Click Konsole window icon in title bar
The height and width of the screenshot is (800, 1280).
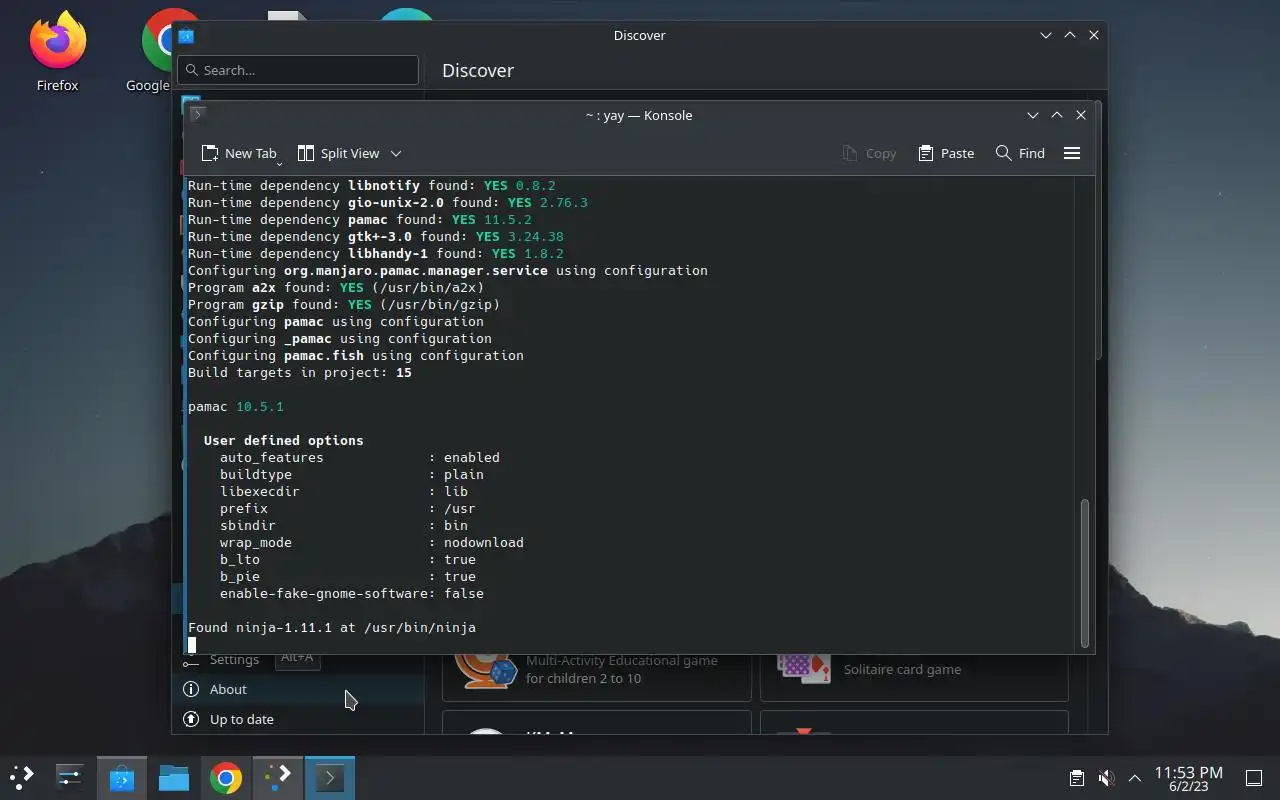(x=197, y=115)
